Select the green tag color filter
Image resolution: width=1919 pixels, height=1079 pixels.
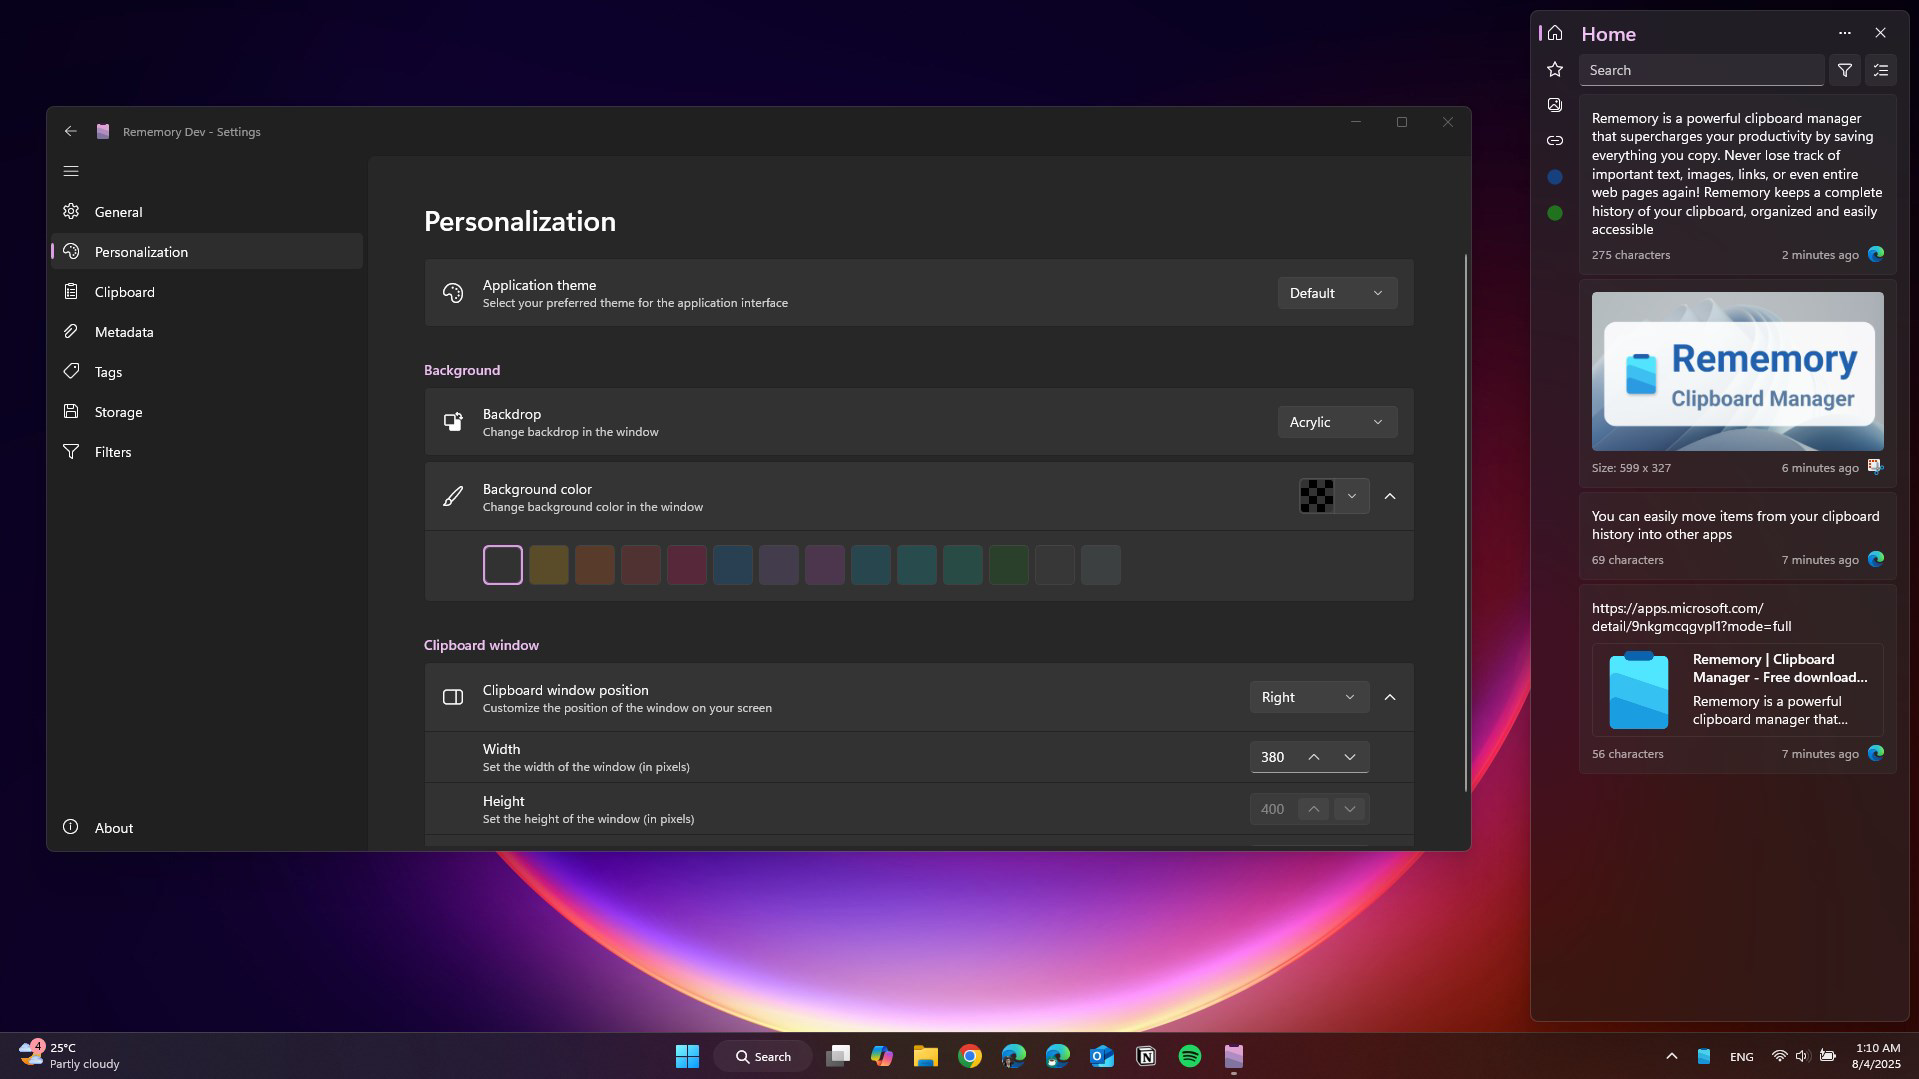[1554, 212]
